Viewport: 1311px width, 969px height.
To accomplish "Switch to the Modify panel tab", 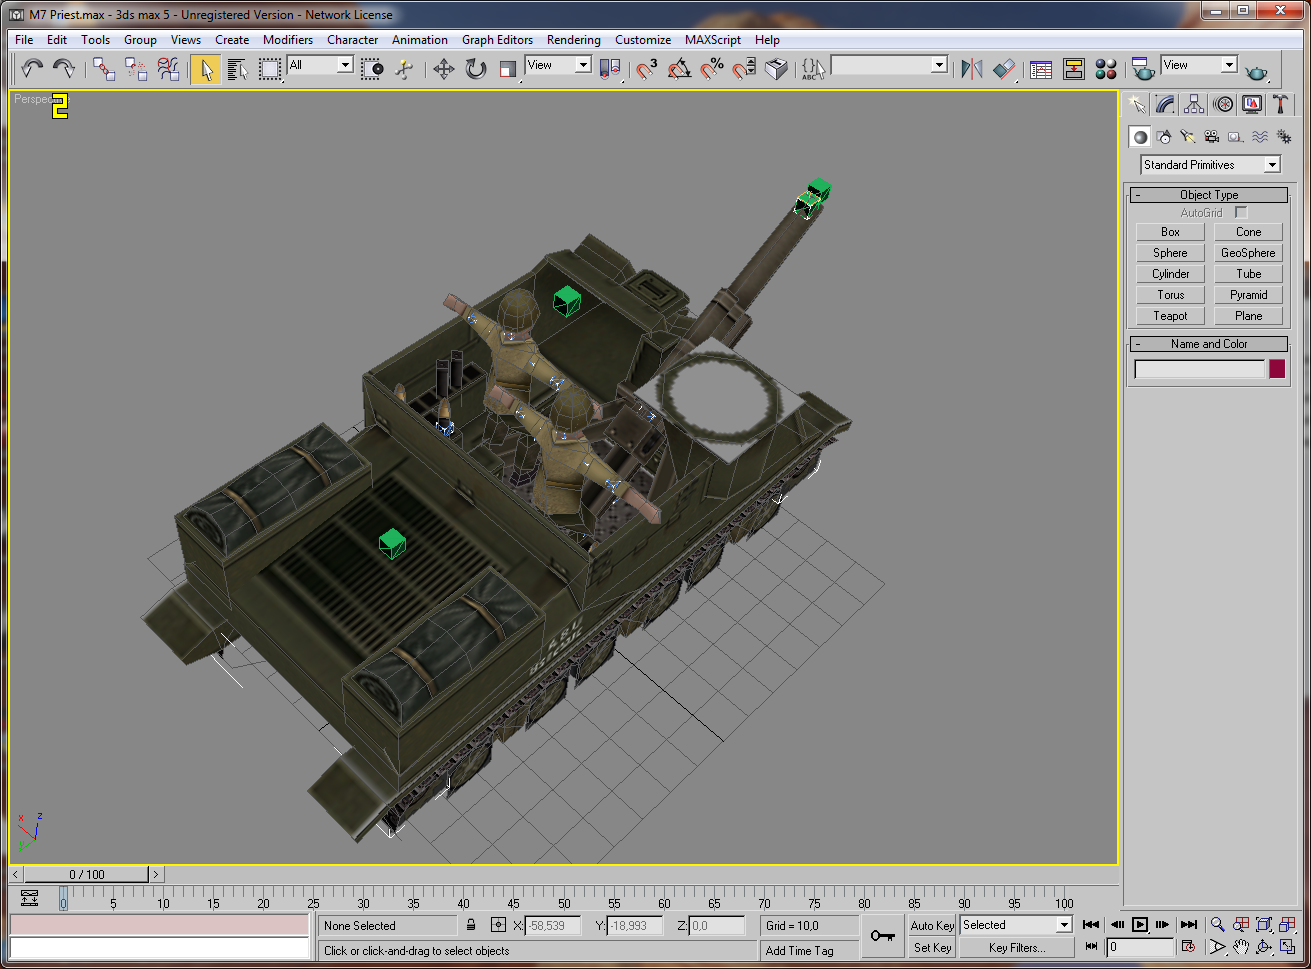I will [x=1165, y=104].
